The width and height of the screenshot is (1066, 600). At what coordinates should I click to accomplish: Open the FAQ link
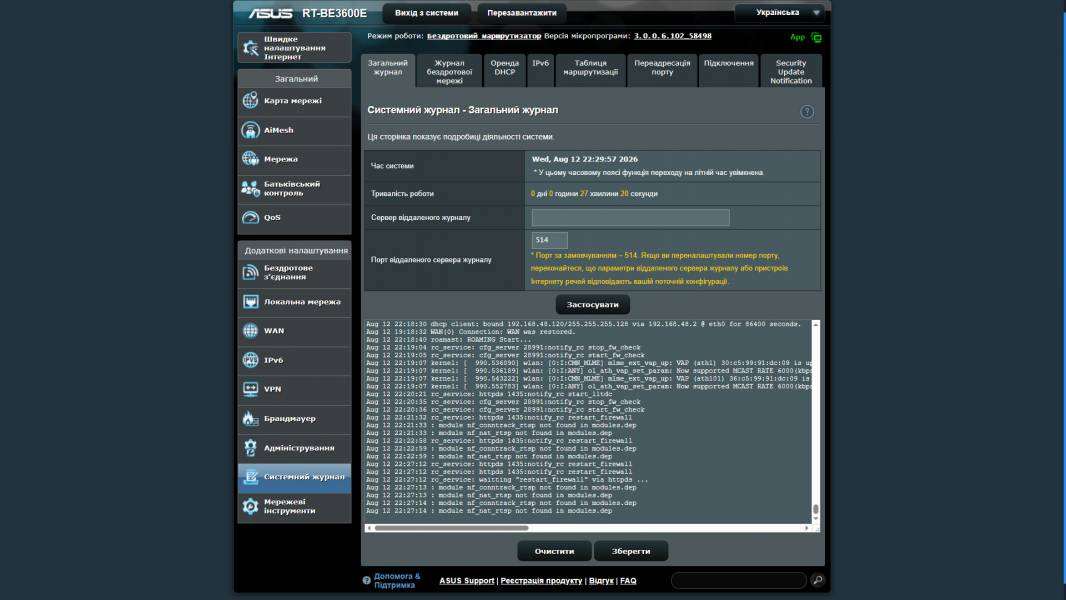click(628, 581)
